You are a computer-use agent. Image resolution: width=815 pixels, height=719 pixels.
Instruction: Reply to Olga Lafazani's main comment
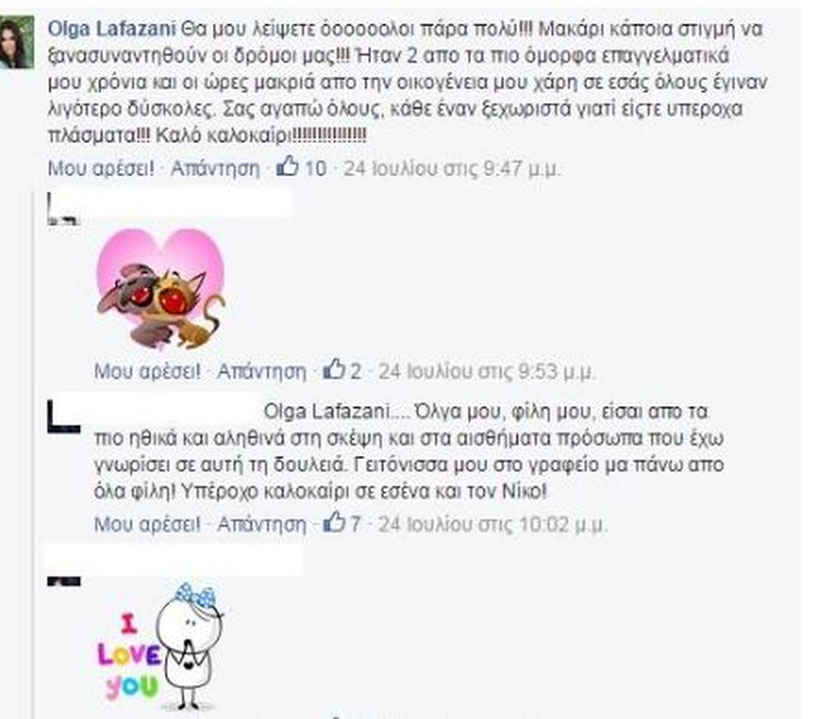click(215, 168)
